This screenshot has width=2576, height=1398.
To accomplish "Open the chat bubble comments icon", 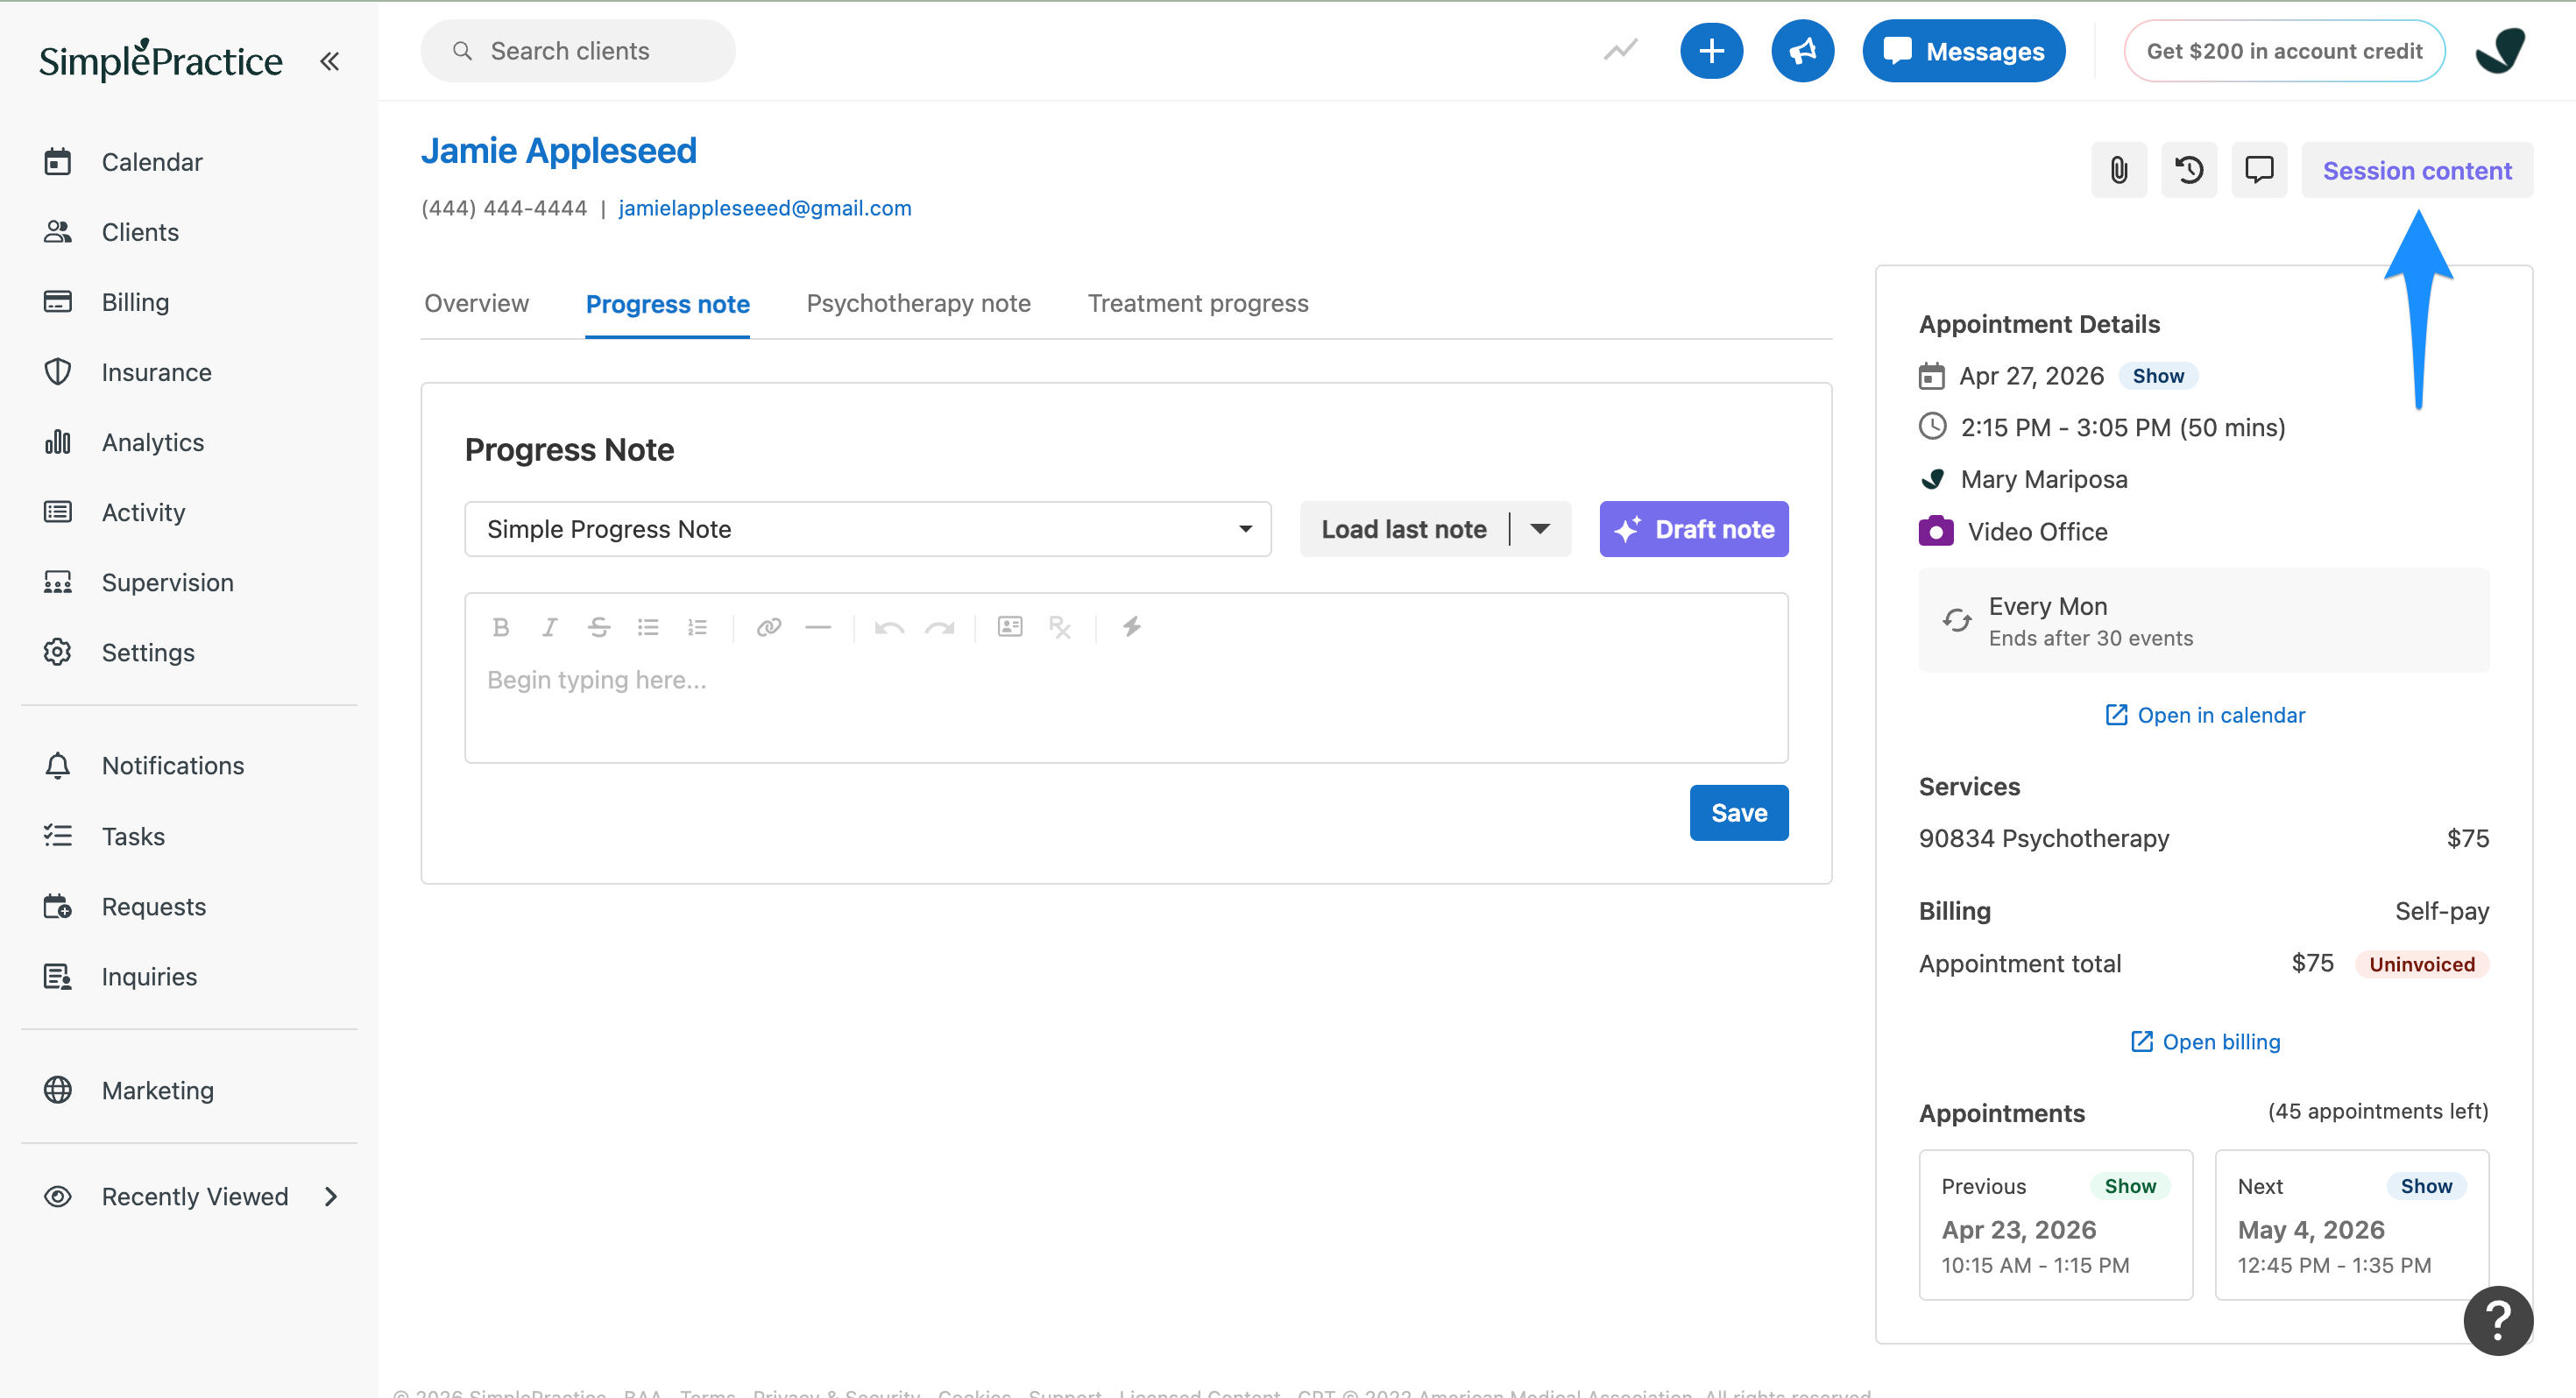I will 2259,170.
